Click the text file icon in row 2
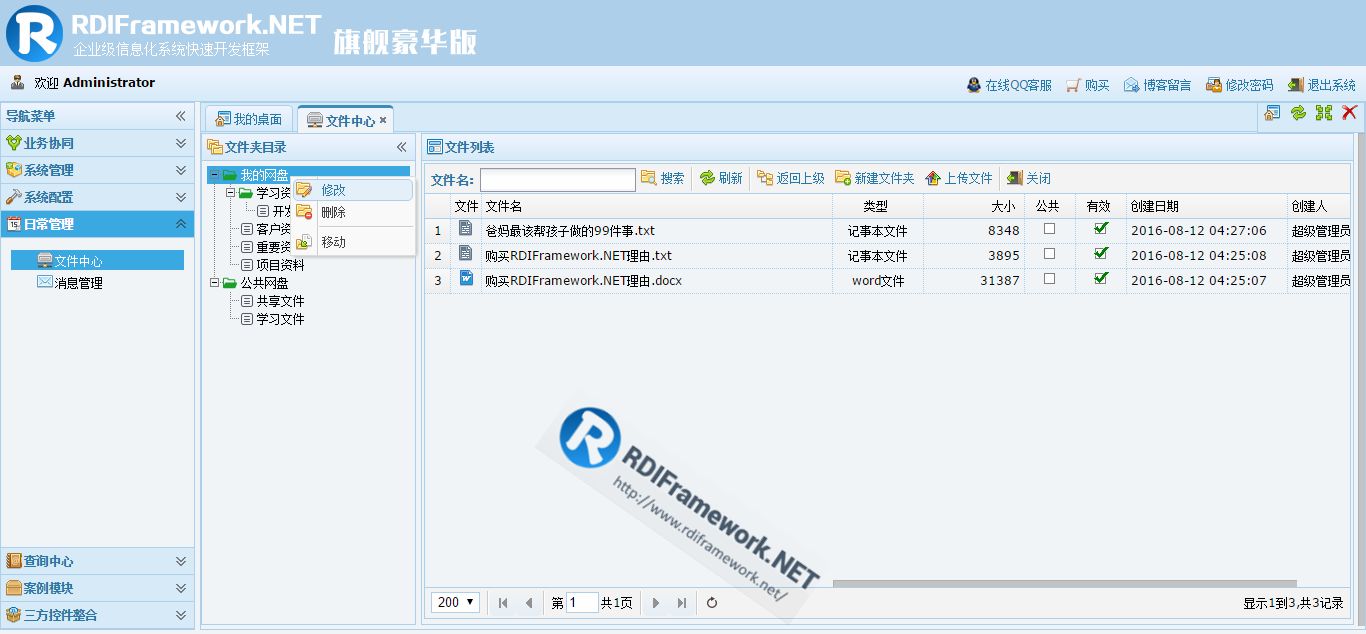Image resolution: width=1366 pixels, height=634 pixels. pos(466,253)
